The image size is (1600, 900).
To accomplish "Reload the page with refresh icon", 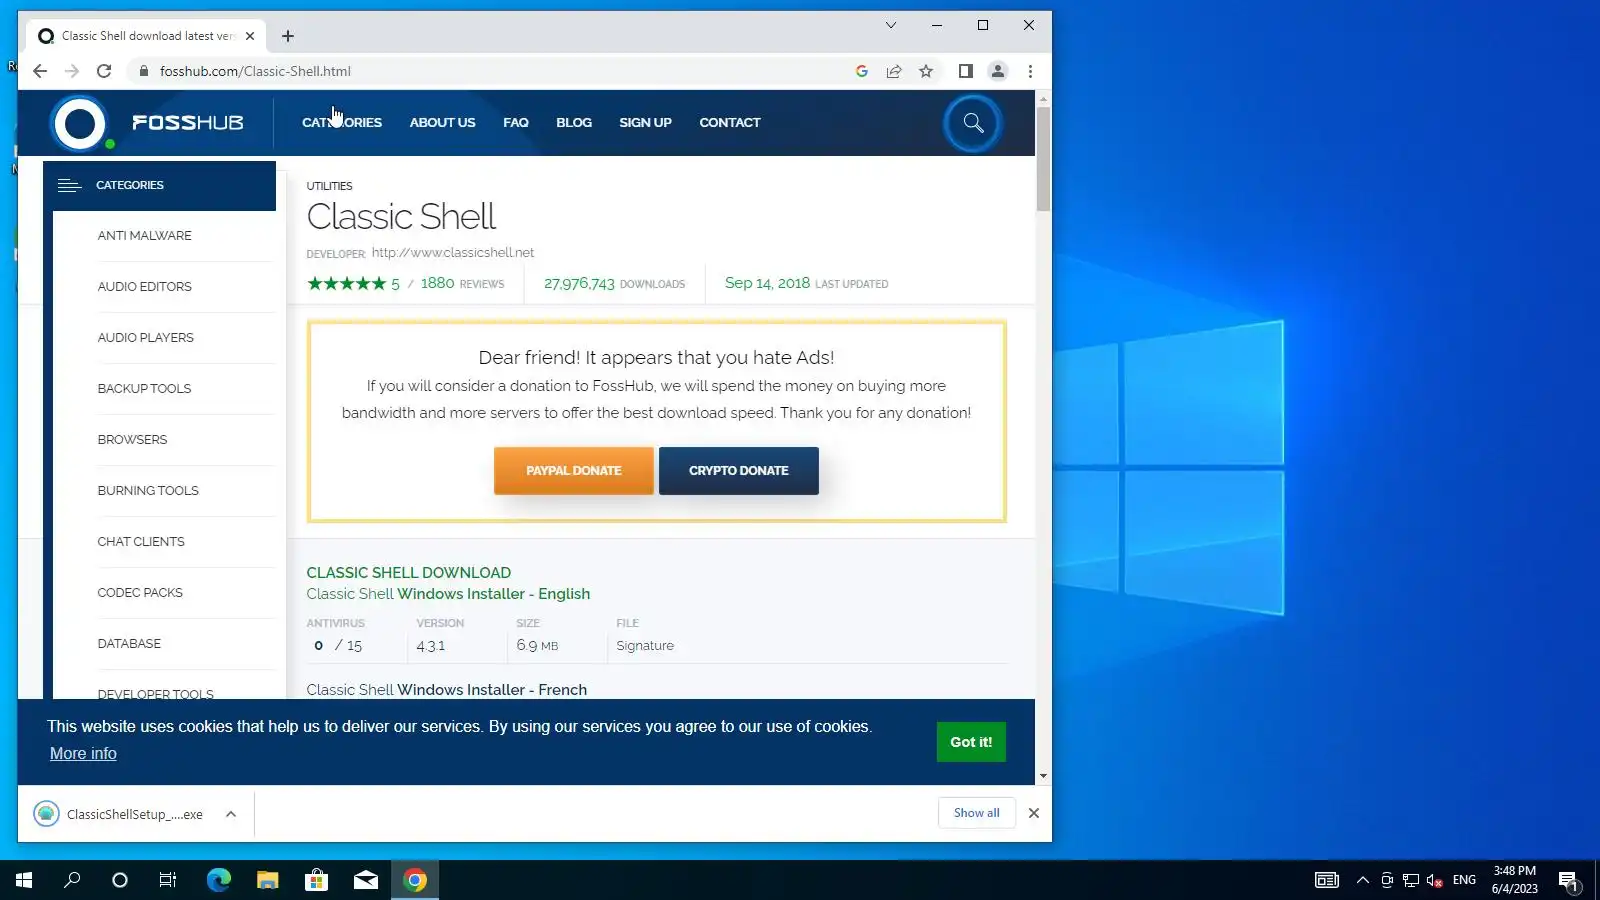I will point(104,71).
